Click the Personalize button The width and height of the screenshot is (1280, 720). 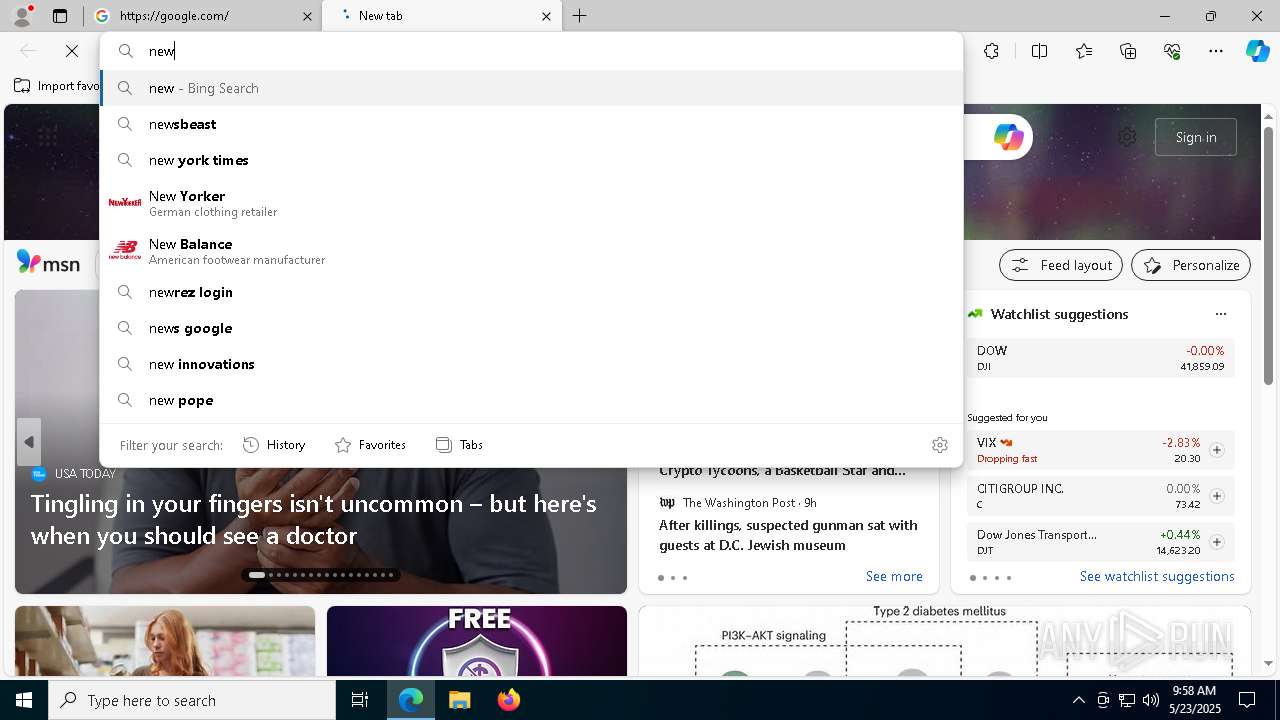[1191, 265]
